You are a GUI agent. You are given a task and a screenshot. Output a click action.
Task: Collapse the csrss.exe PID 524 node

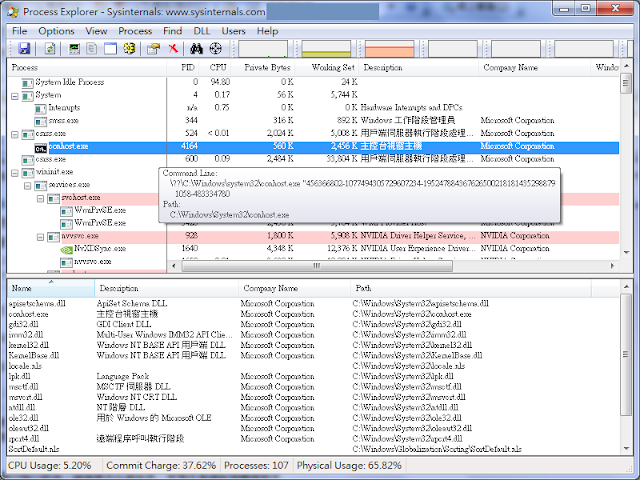point(15,135)
